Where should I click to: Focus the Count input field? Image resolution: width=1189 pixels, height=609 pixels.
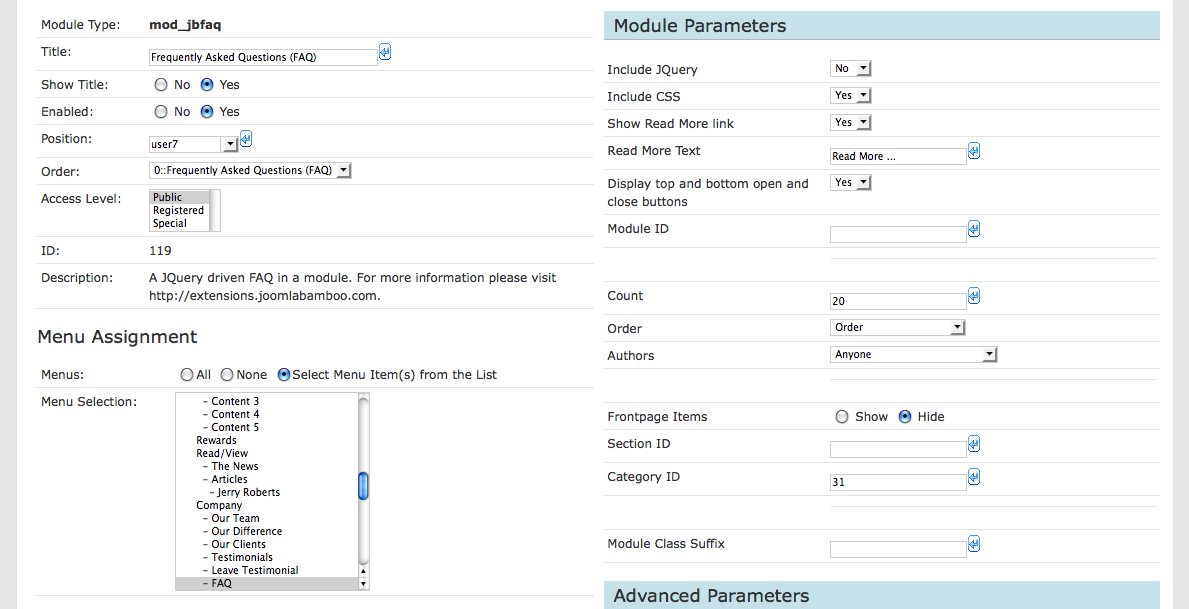point(898,301)
